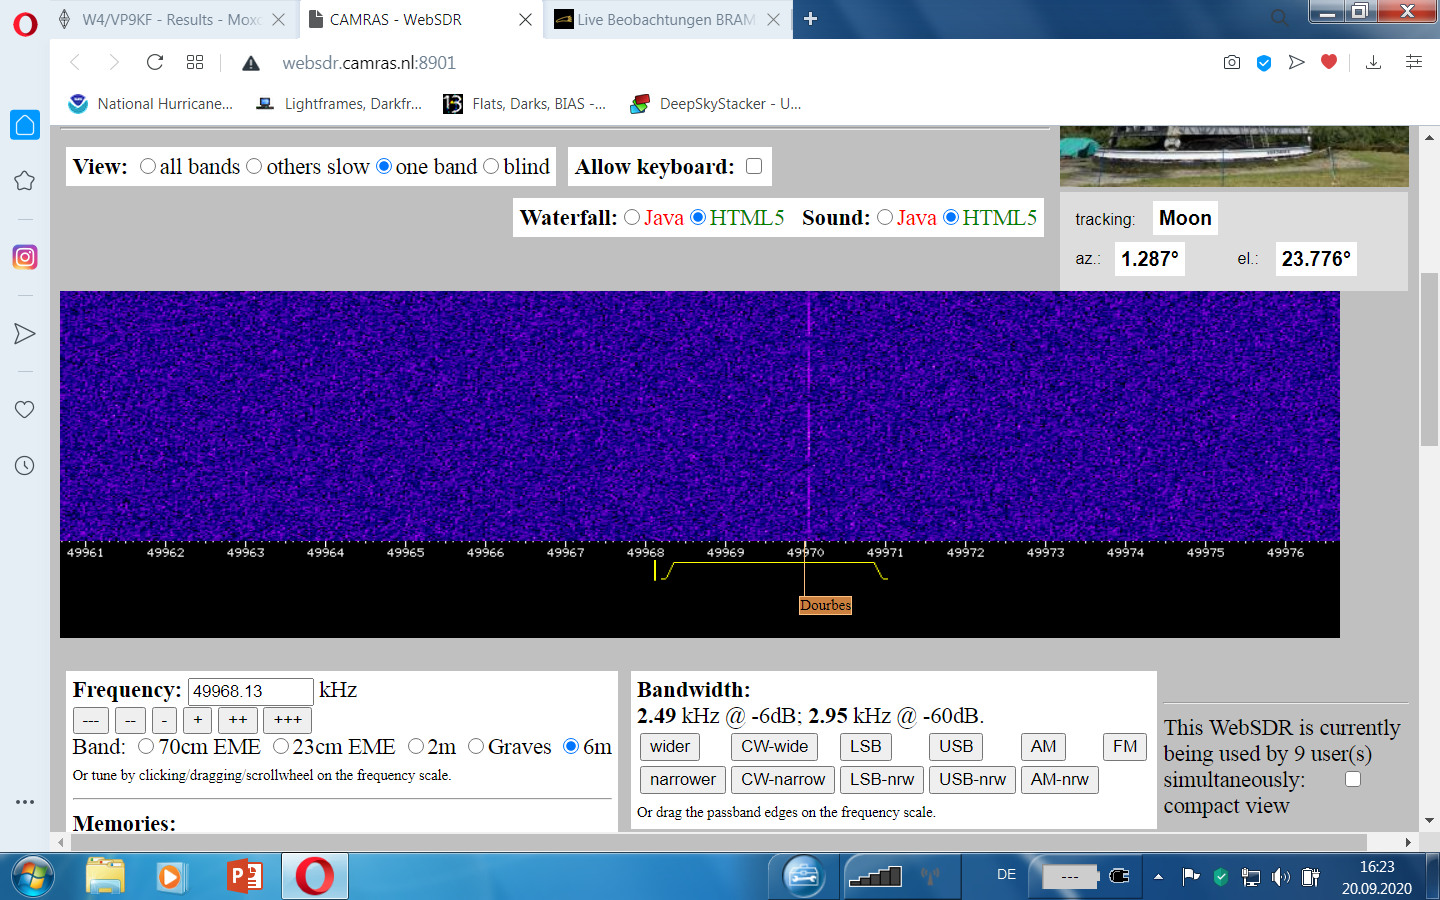Select the 'all bands' view option
1440x900 pixels.
click(148, 166)
